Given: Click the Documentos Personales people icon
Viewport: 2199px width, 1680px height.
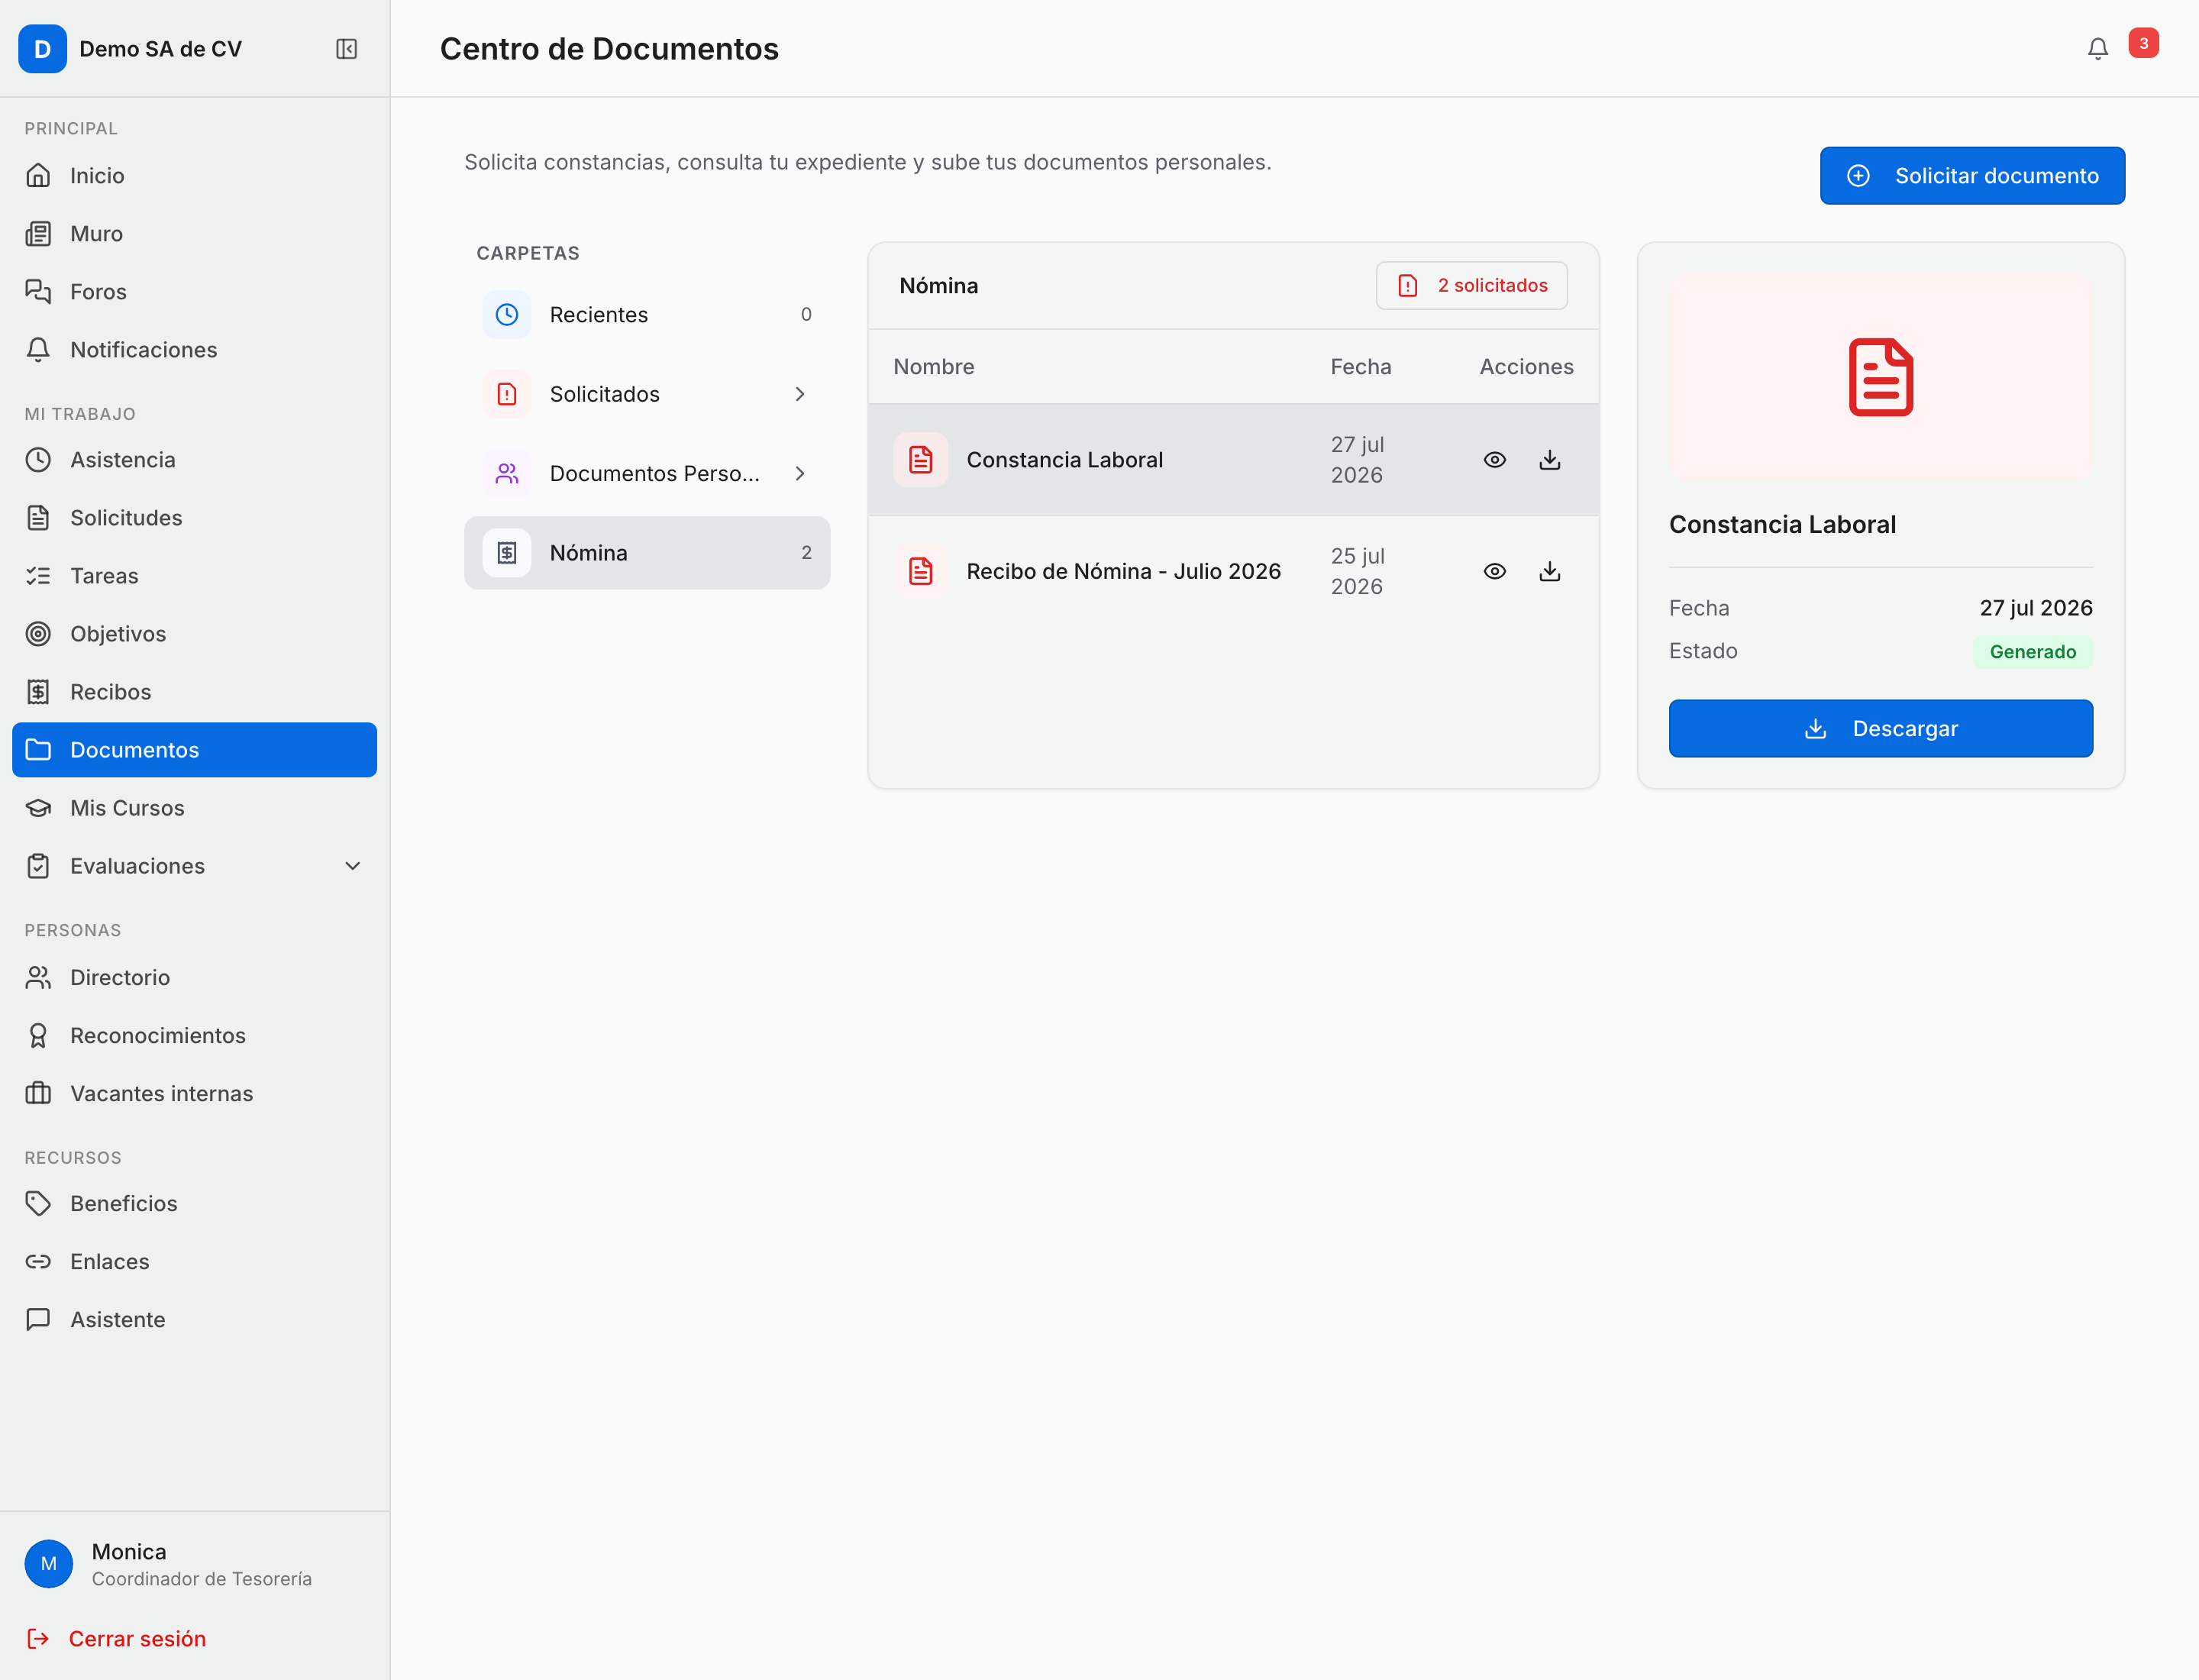Looking at the screenshot, I should (507, 474).
